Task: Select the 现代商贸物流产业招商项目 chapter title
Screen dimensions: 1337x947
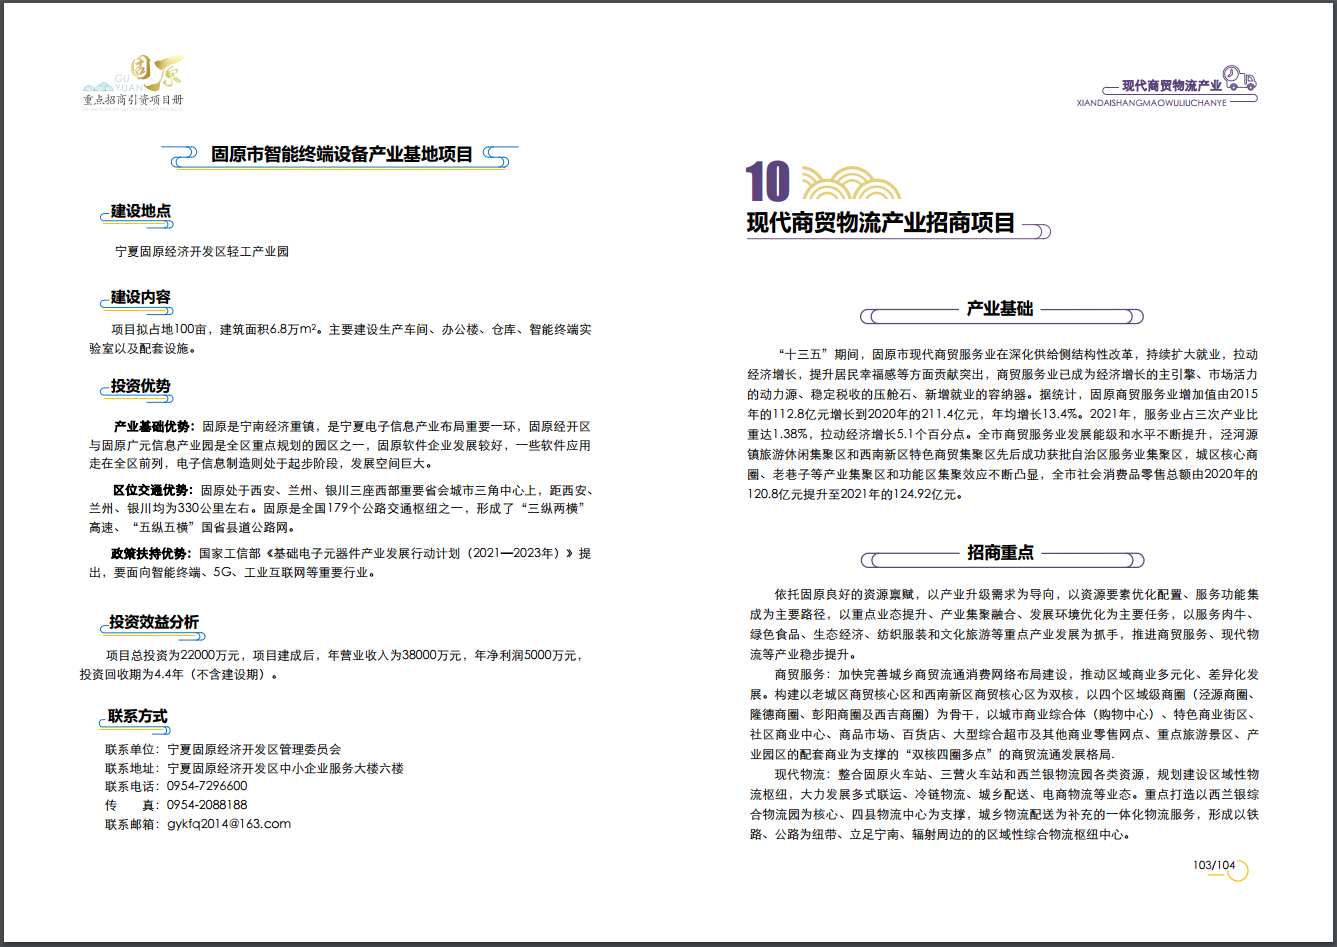Action: pos(881,223)
